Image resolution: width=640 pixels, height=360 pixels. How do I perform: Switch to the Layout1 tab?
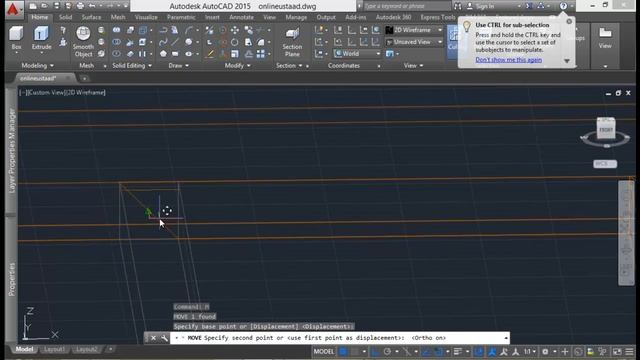[54, 349]
